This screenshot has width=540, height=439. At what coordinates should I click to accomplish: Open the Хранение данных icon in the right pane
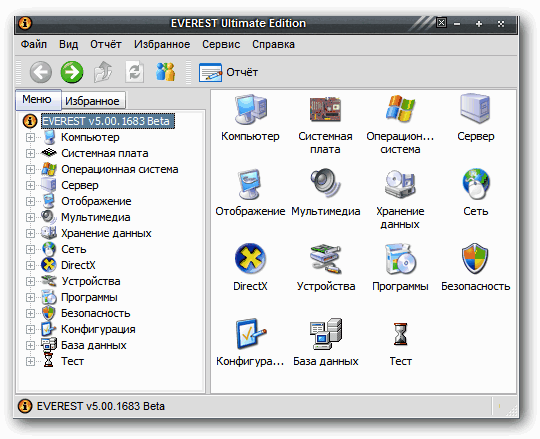(400, 184)
